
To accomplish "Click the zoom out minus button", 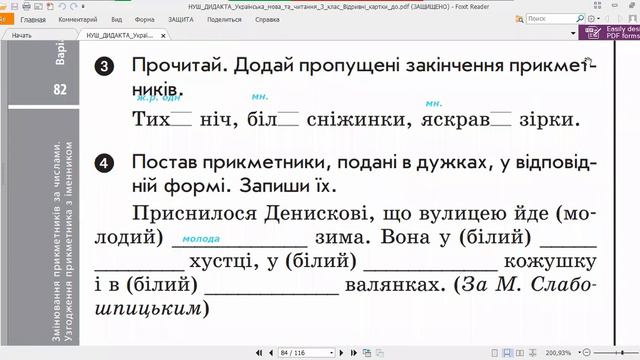I will (587, 352).
